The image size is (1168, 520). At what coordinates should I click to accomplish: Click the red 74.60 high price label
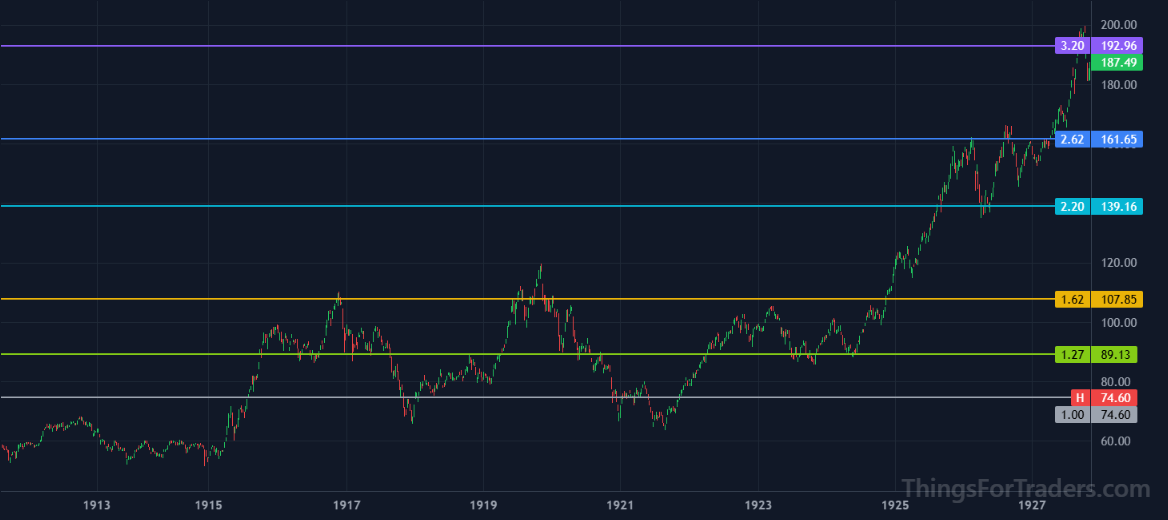point(1114,397)
